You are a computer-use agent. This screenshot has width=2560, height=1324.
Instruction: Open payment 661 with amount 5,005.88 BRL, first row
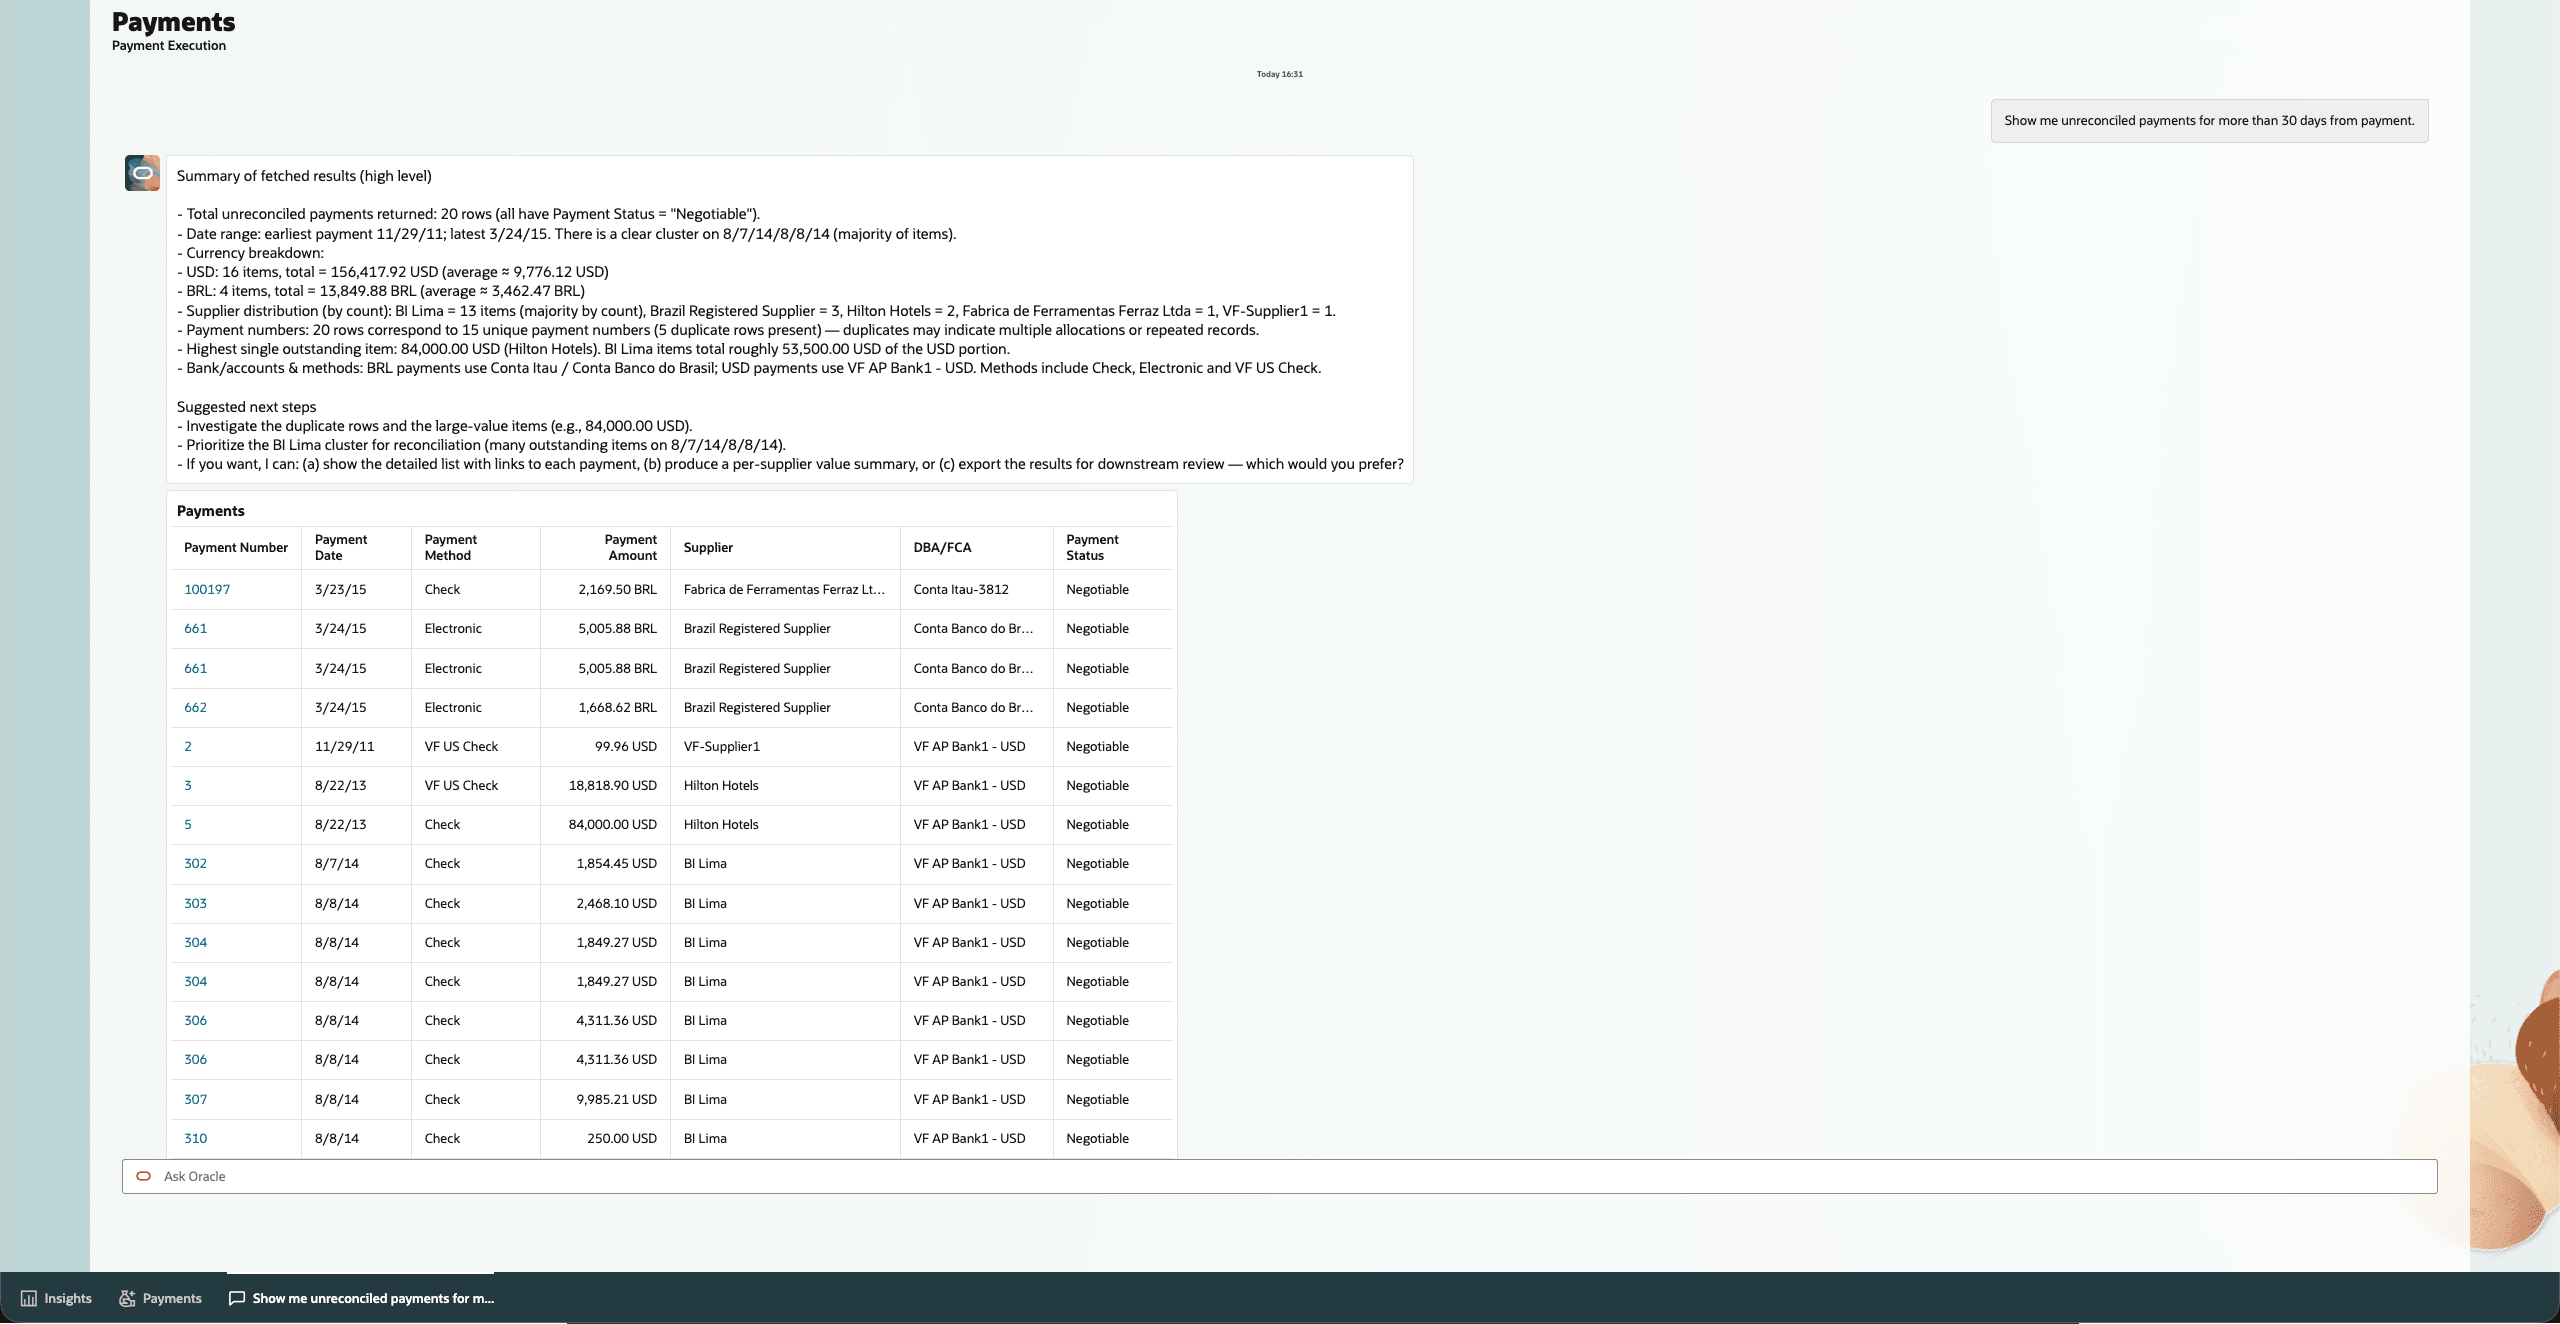click(x=195, y=628)
